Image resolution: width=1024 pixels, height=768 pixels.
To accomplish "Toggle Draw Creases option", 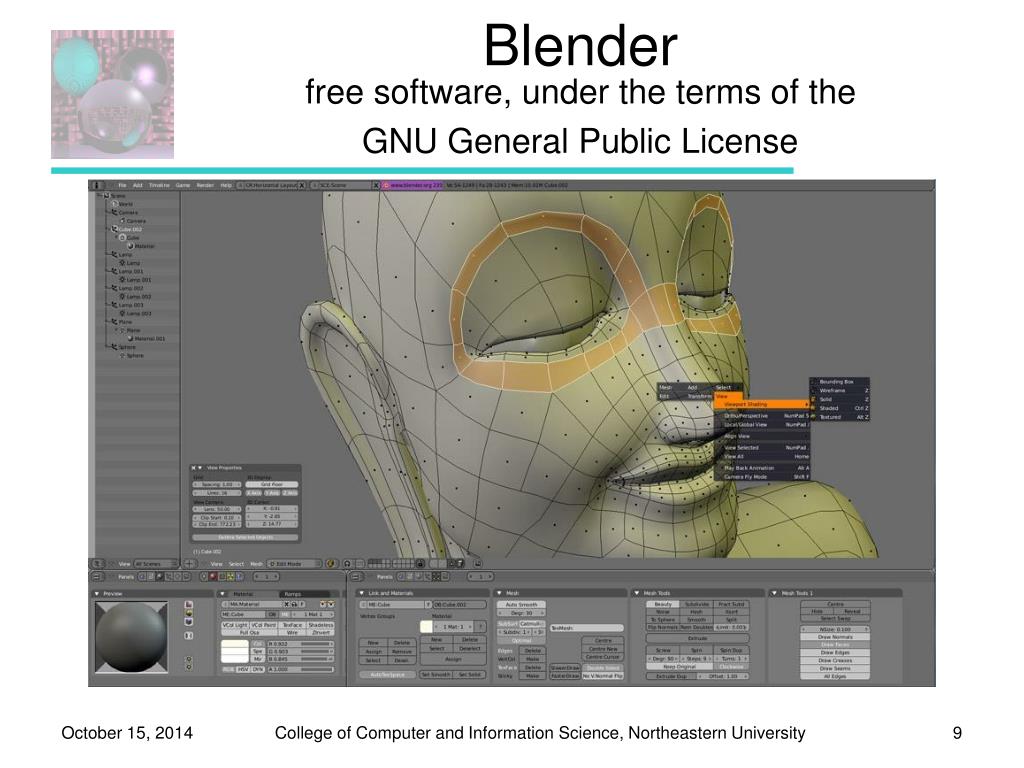I will click(835, 660).
